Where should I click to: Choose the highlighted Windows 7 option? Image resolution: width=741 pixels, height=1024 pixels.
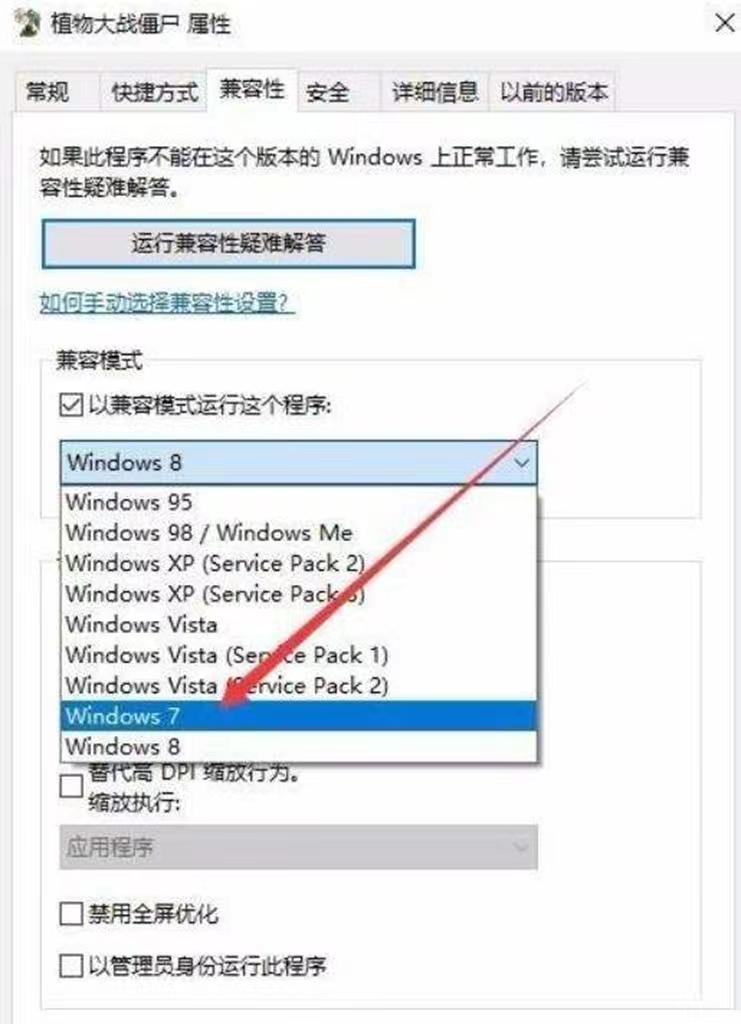tap(299, 716)
